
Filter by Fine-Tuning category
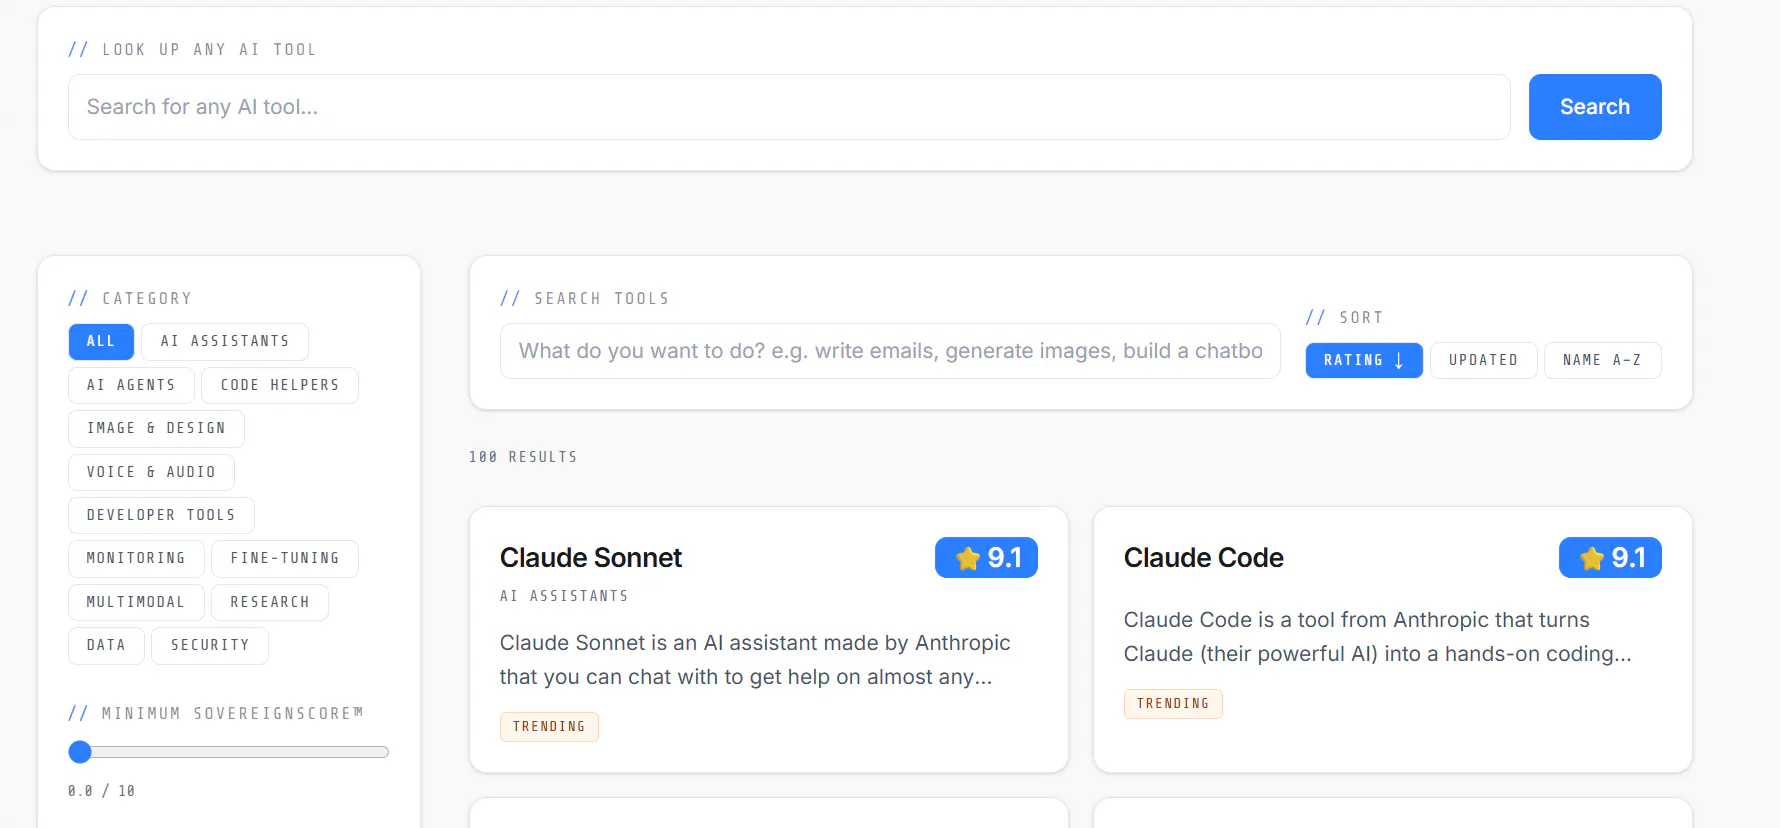[285, 558]
